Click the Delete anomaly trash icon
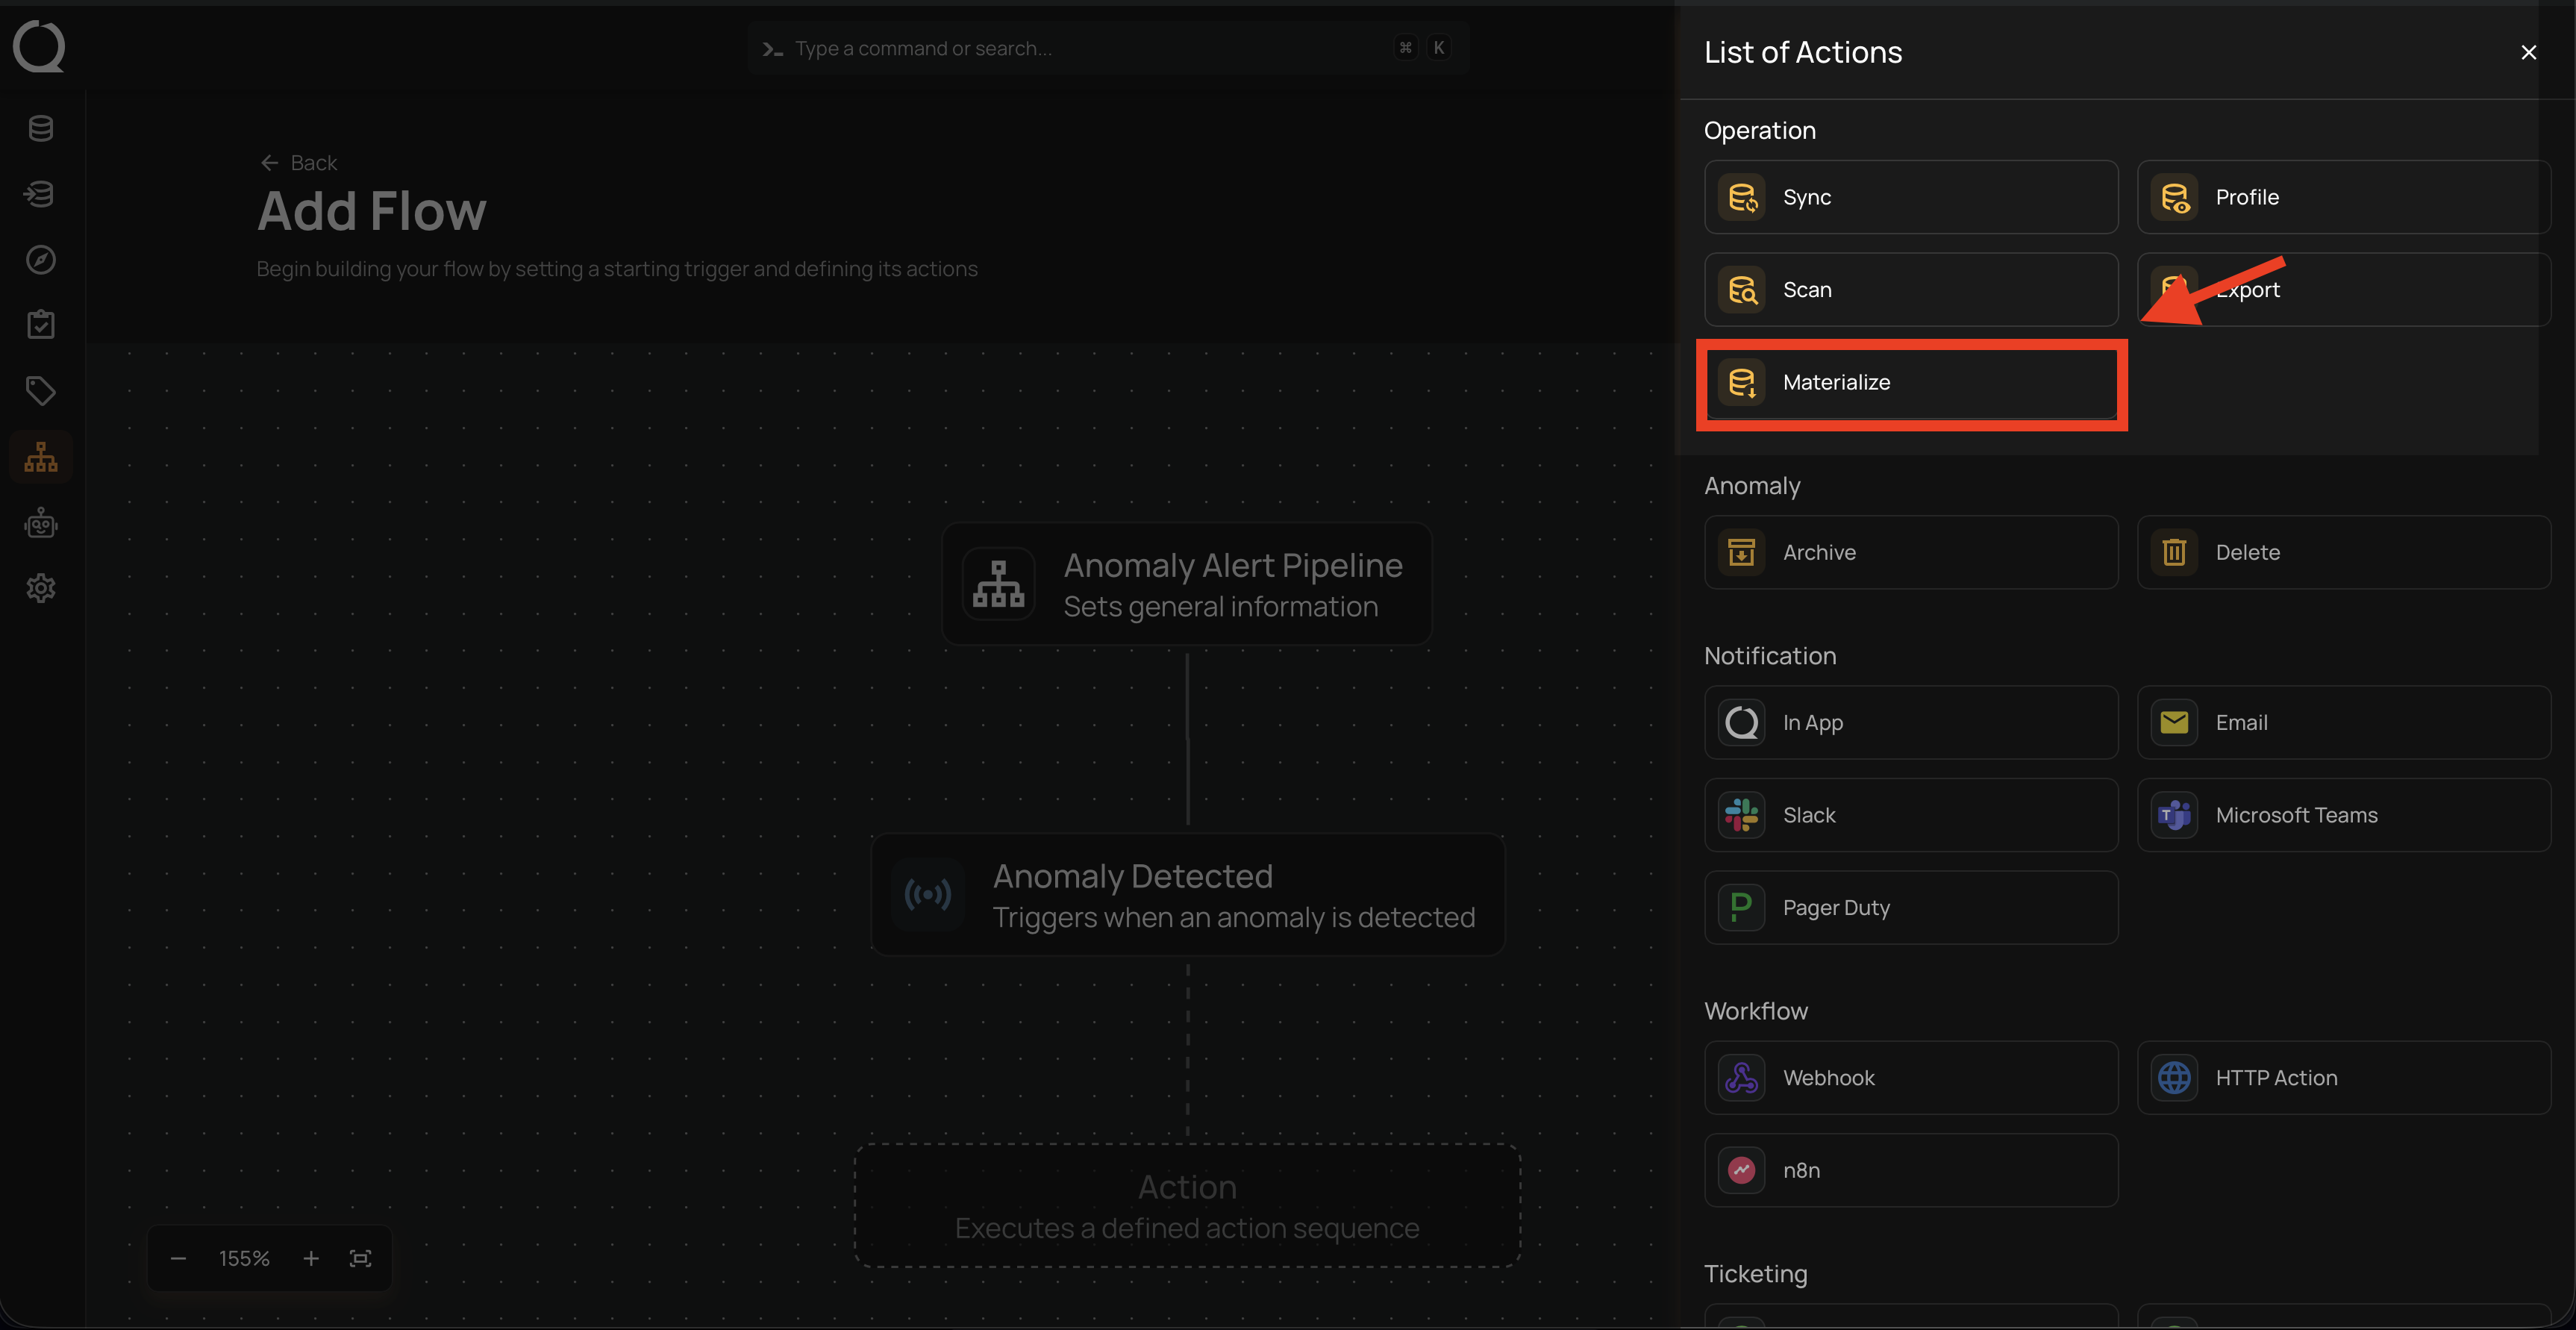Image resolution: width=2576 pixels, height=1330 pixels. [2174, 552]
